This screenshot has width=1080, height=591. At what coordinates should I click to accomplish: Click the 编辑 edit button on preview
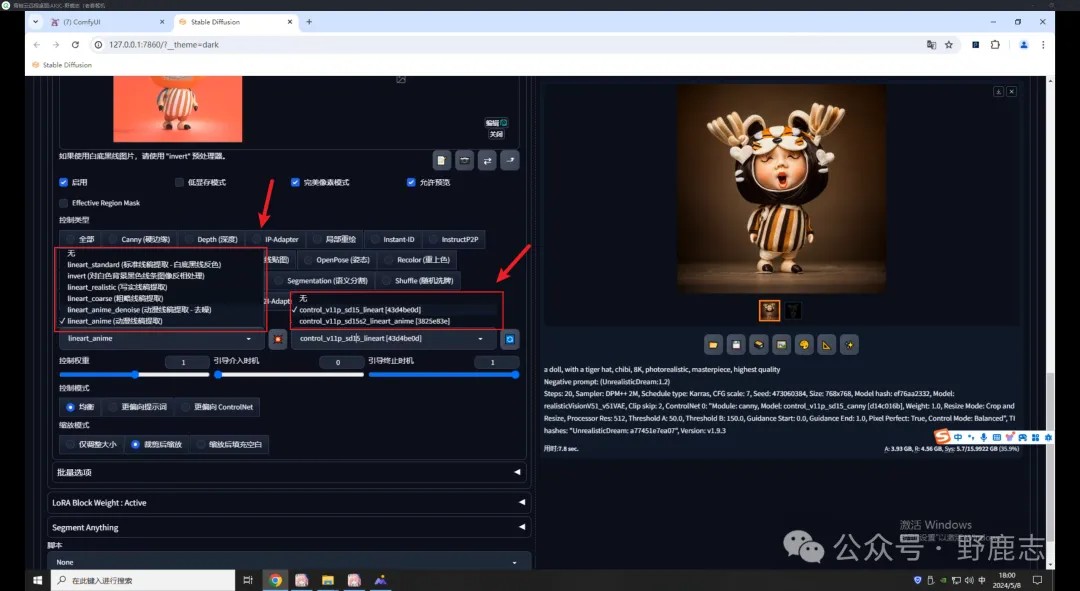coord(496,123)
